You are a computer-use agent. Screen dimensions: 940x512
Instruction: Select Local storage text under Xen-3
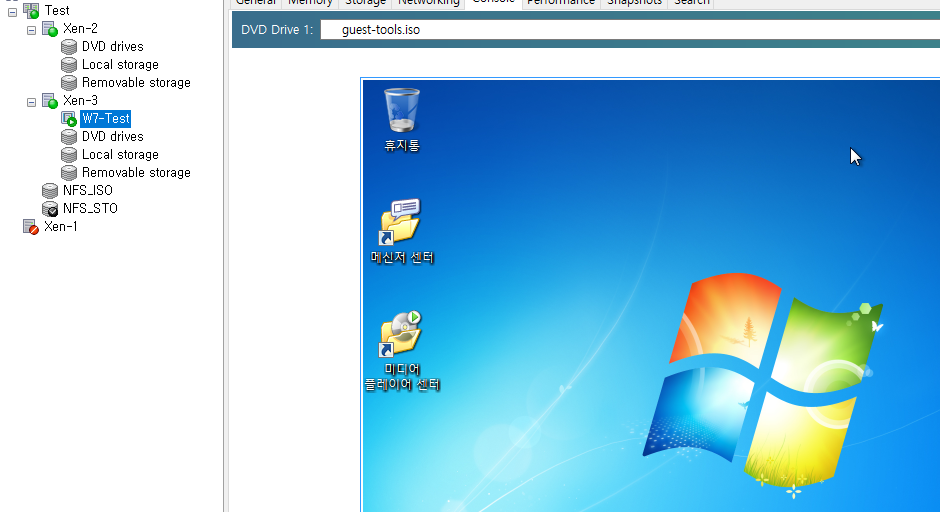tap(120, 155)
